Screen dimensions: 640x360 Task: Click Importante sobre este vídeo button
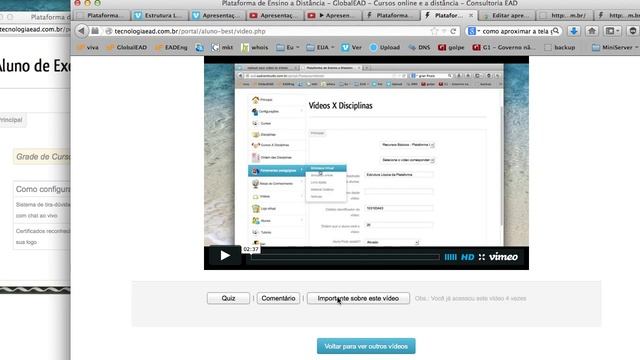pos(358,298)
